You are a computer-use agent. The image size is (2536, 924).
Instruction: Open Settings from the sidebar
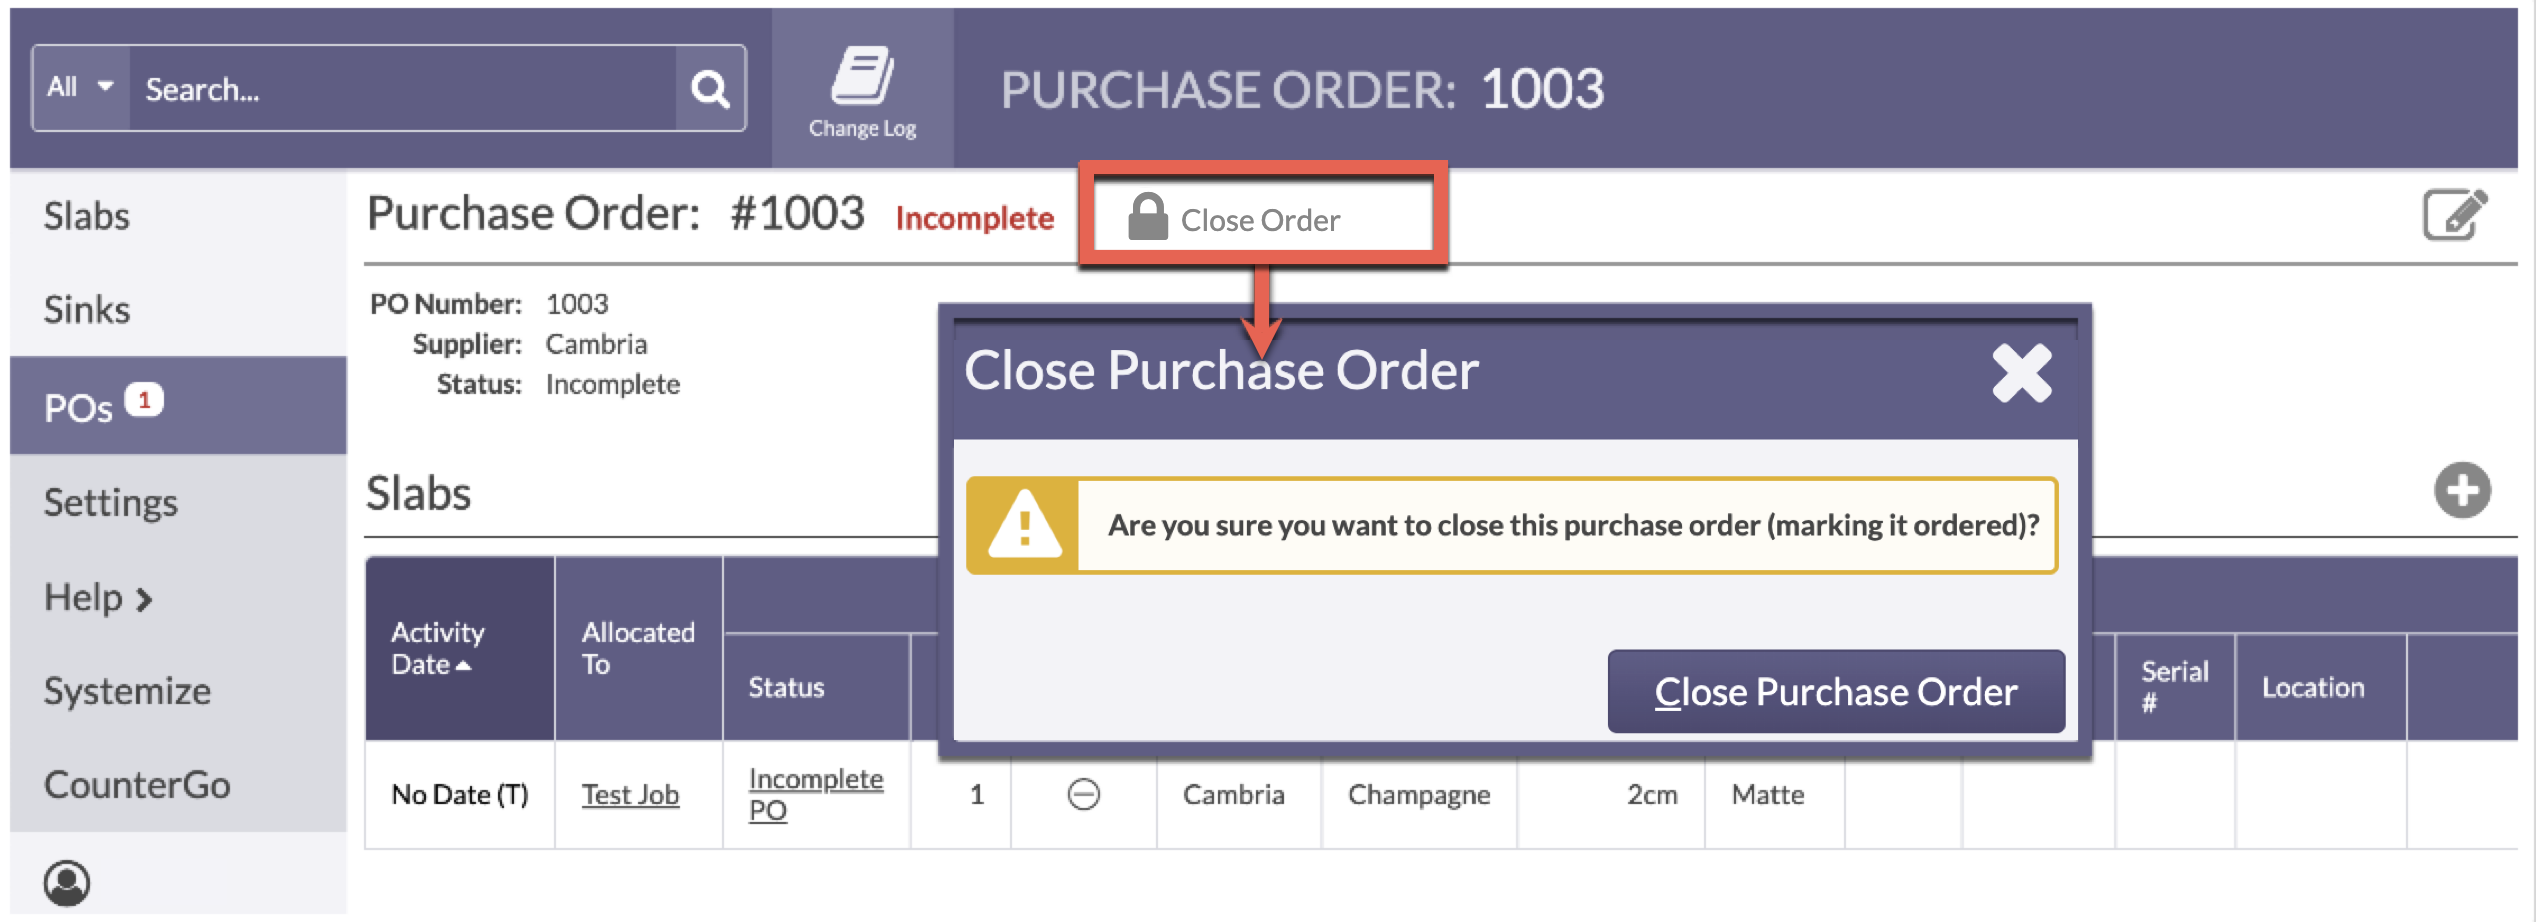click(110, 502)
